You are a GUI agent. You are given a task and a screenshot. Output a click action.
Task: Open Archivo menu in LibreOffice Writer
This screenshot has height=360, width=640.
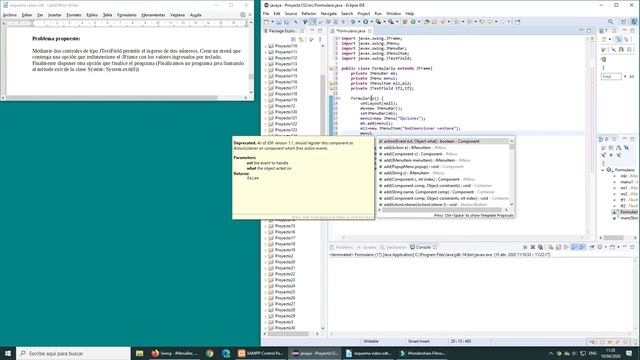tap(10, 15)
